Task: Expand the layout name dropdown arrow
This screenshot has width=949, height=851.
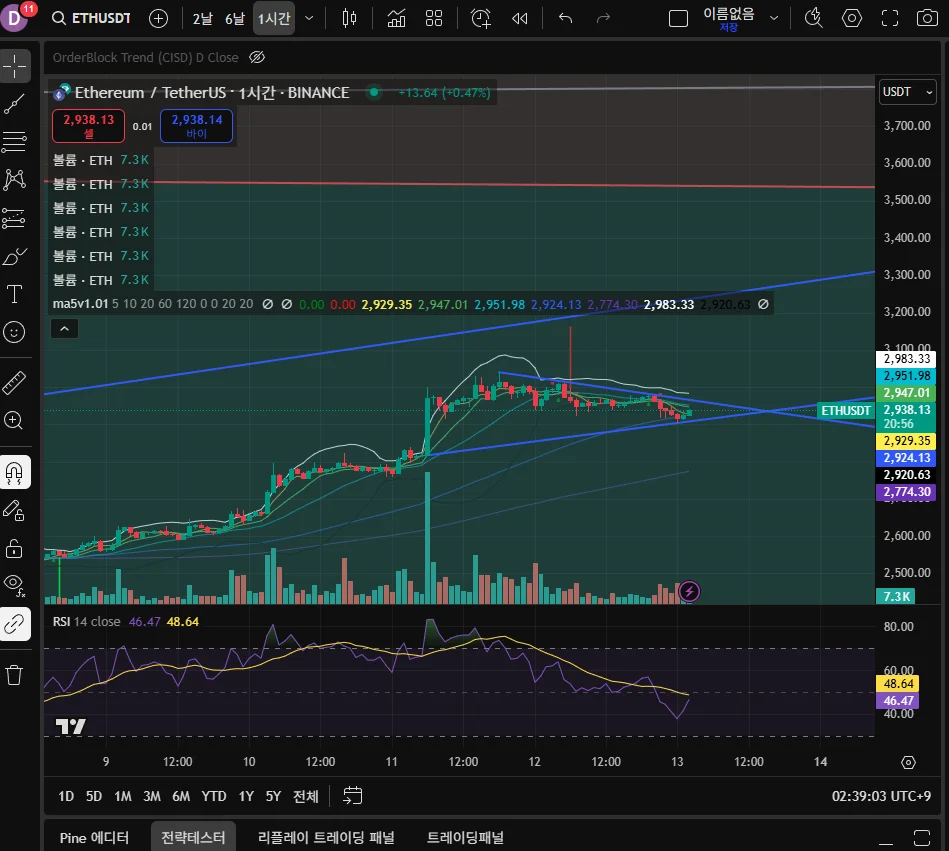Action: pyautogui.click(x=774, y=18)
